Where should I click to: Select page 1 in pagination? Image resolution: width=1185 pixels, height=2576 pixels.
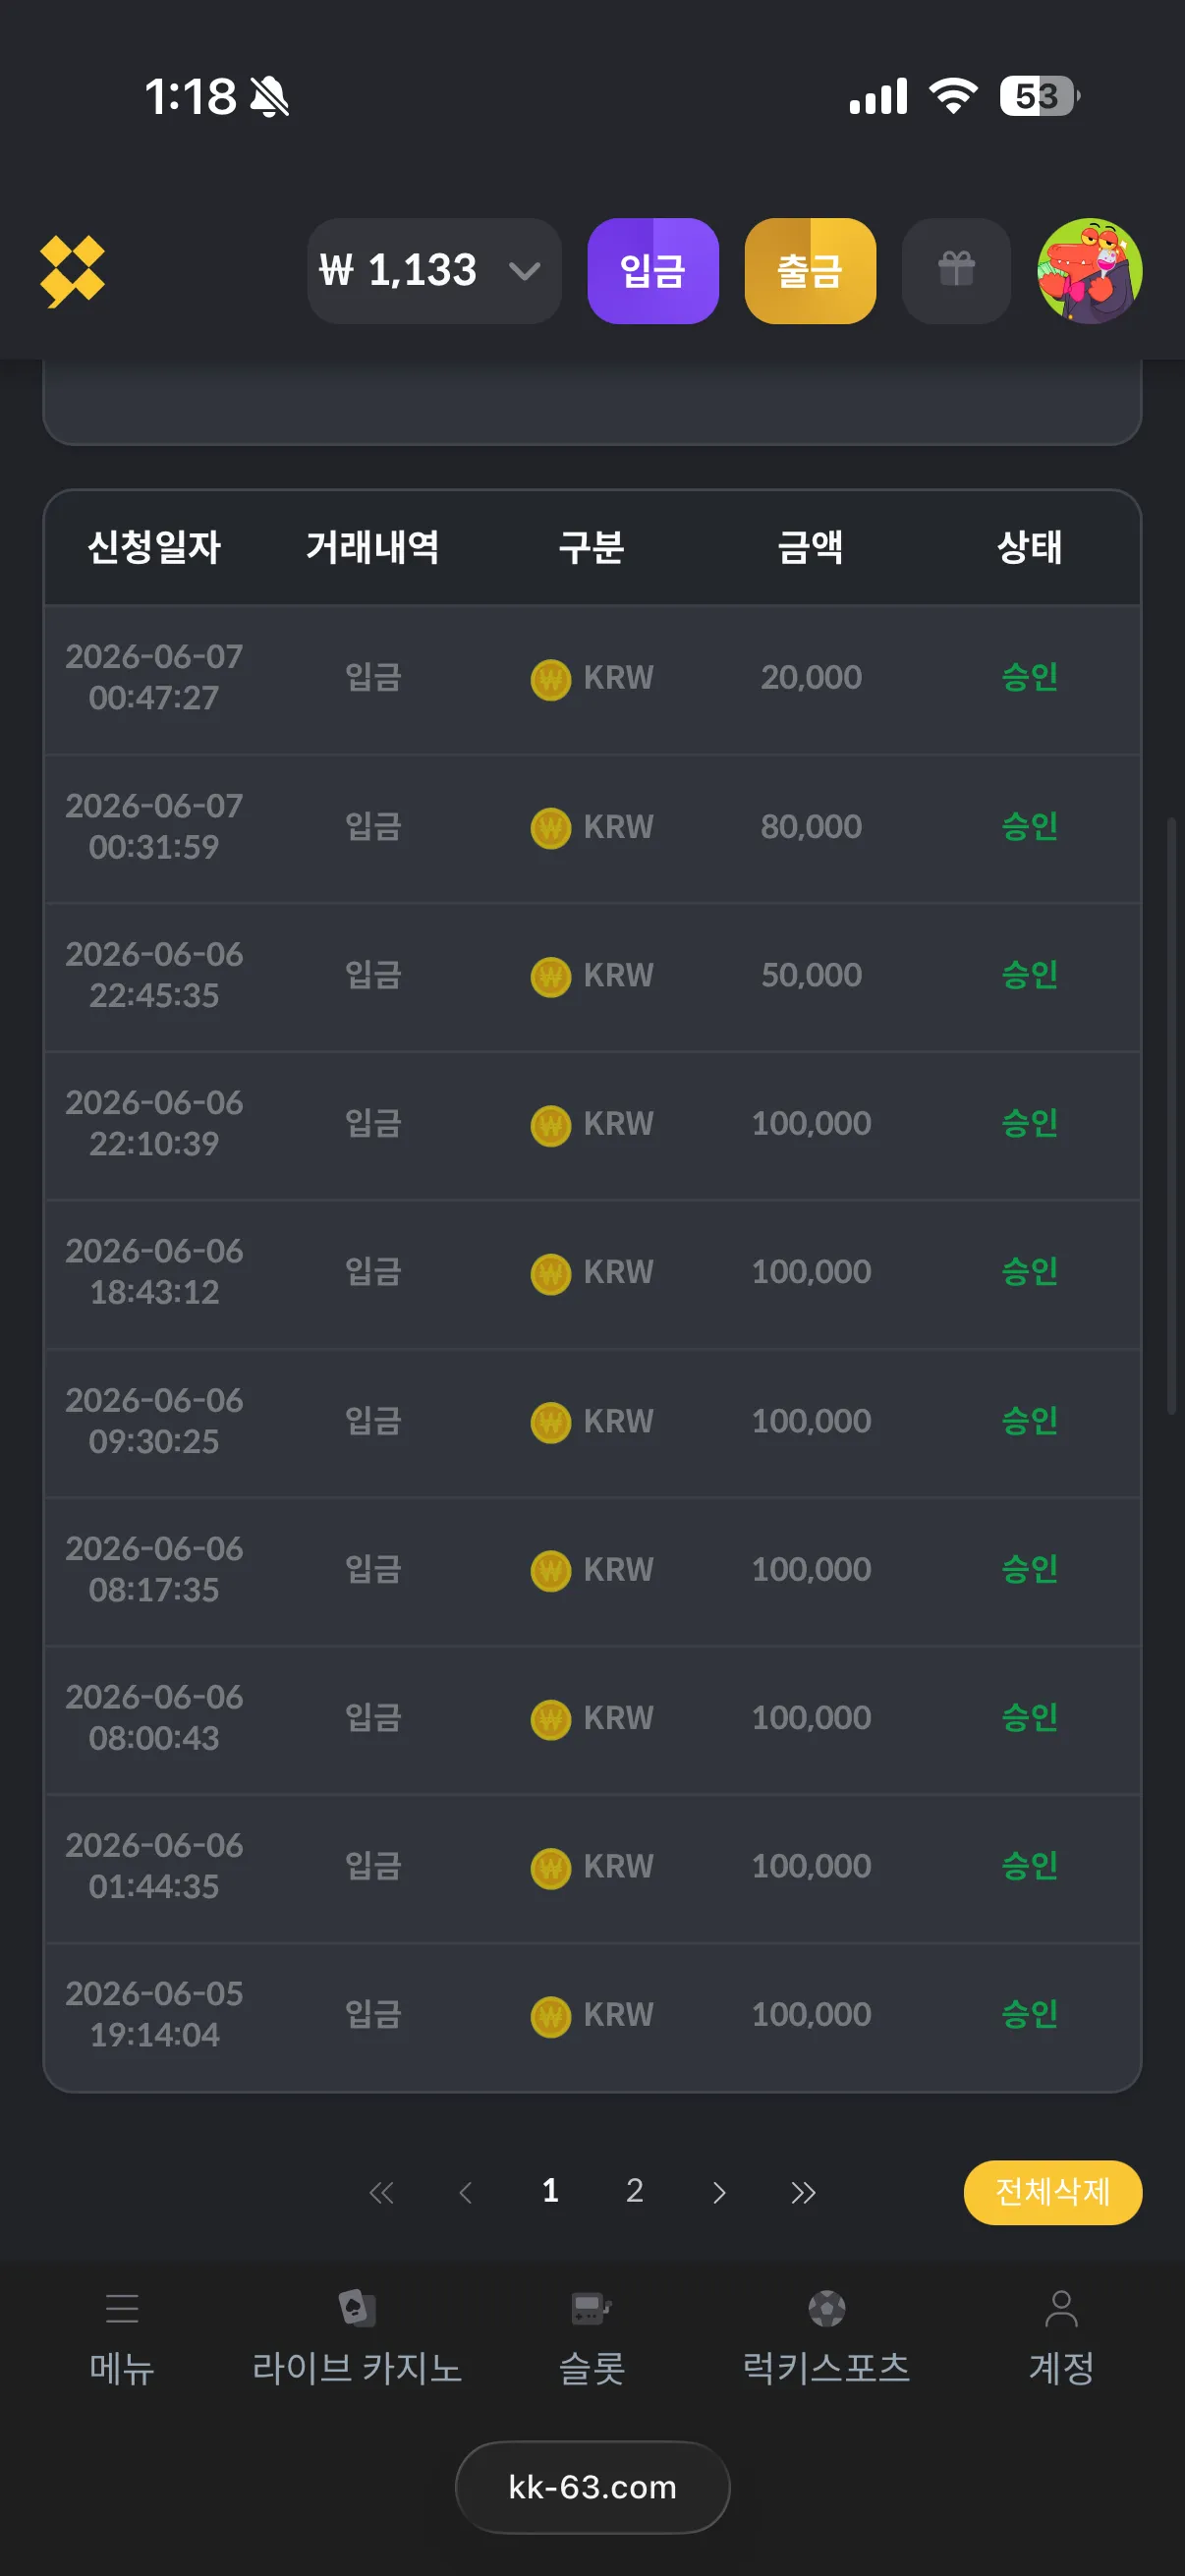point(550,2191)
